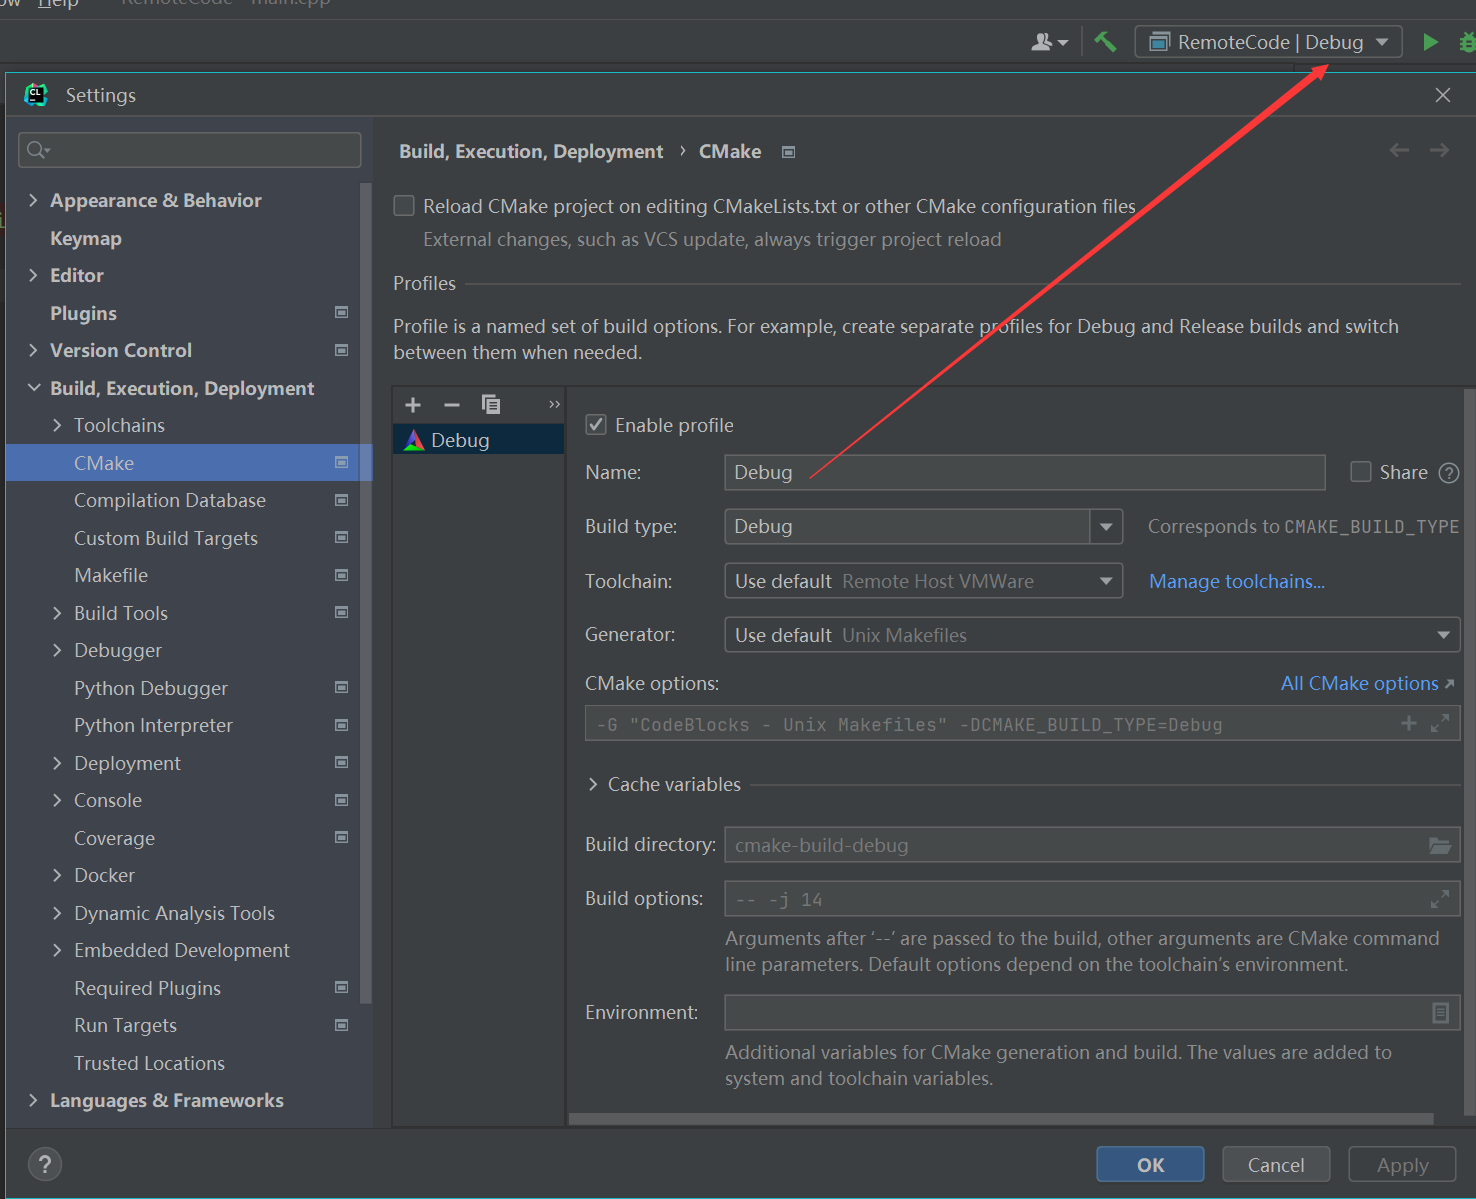Click the horizontal scrollbar under profile settings

[x=1001, y=1119]
